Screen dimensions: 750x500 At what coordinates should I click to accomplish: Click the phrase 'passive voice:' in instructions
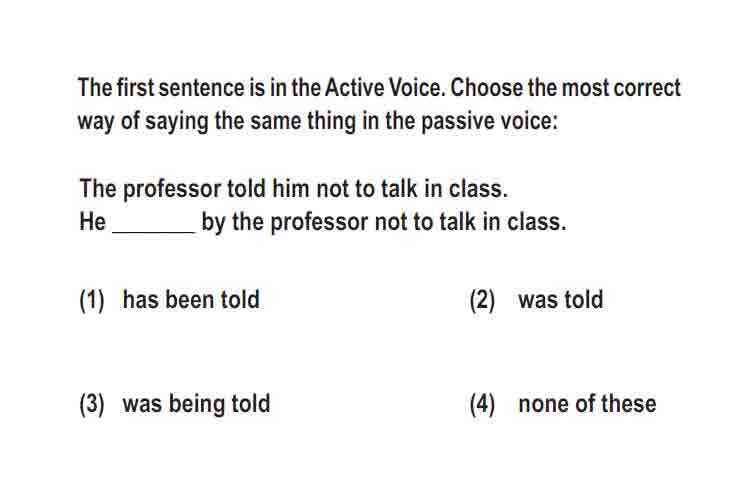coord(489,121)
